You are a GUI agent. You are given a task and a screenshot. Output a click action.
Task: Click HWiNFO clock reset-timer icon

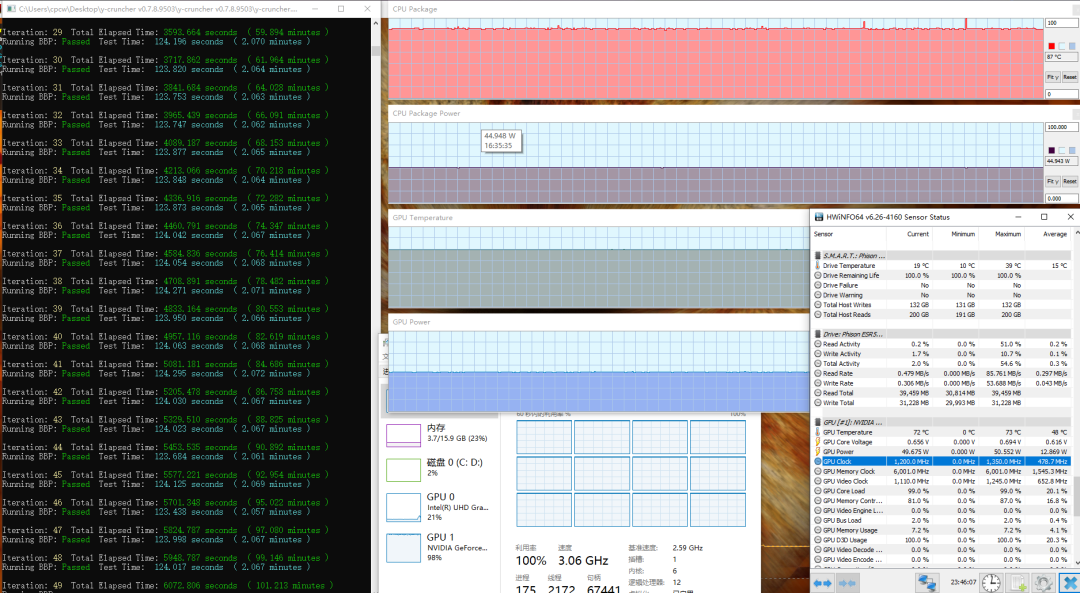coord(991,582)
